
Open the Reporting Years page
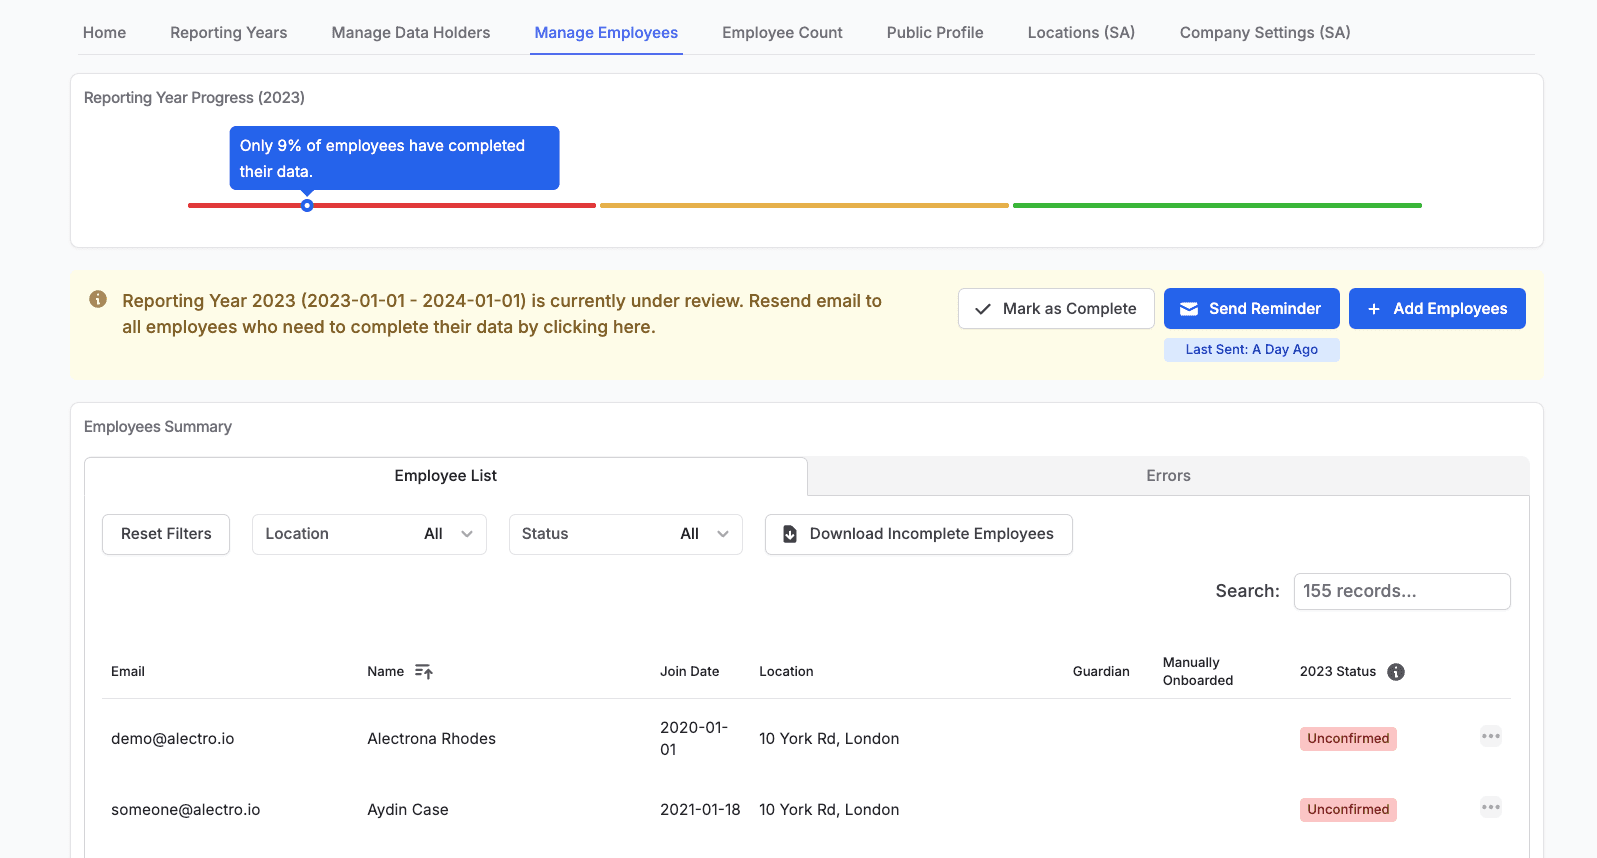[x=228, y=33]
